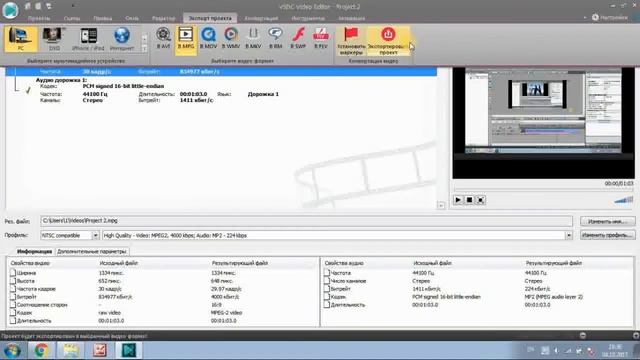Click the Высота video property row
Viewport: 640px width, 360px height.
click(x=163, y=281)
